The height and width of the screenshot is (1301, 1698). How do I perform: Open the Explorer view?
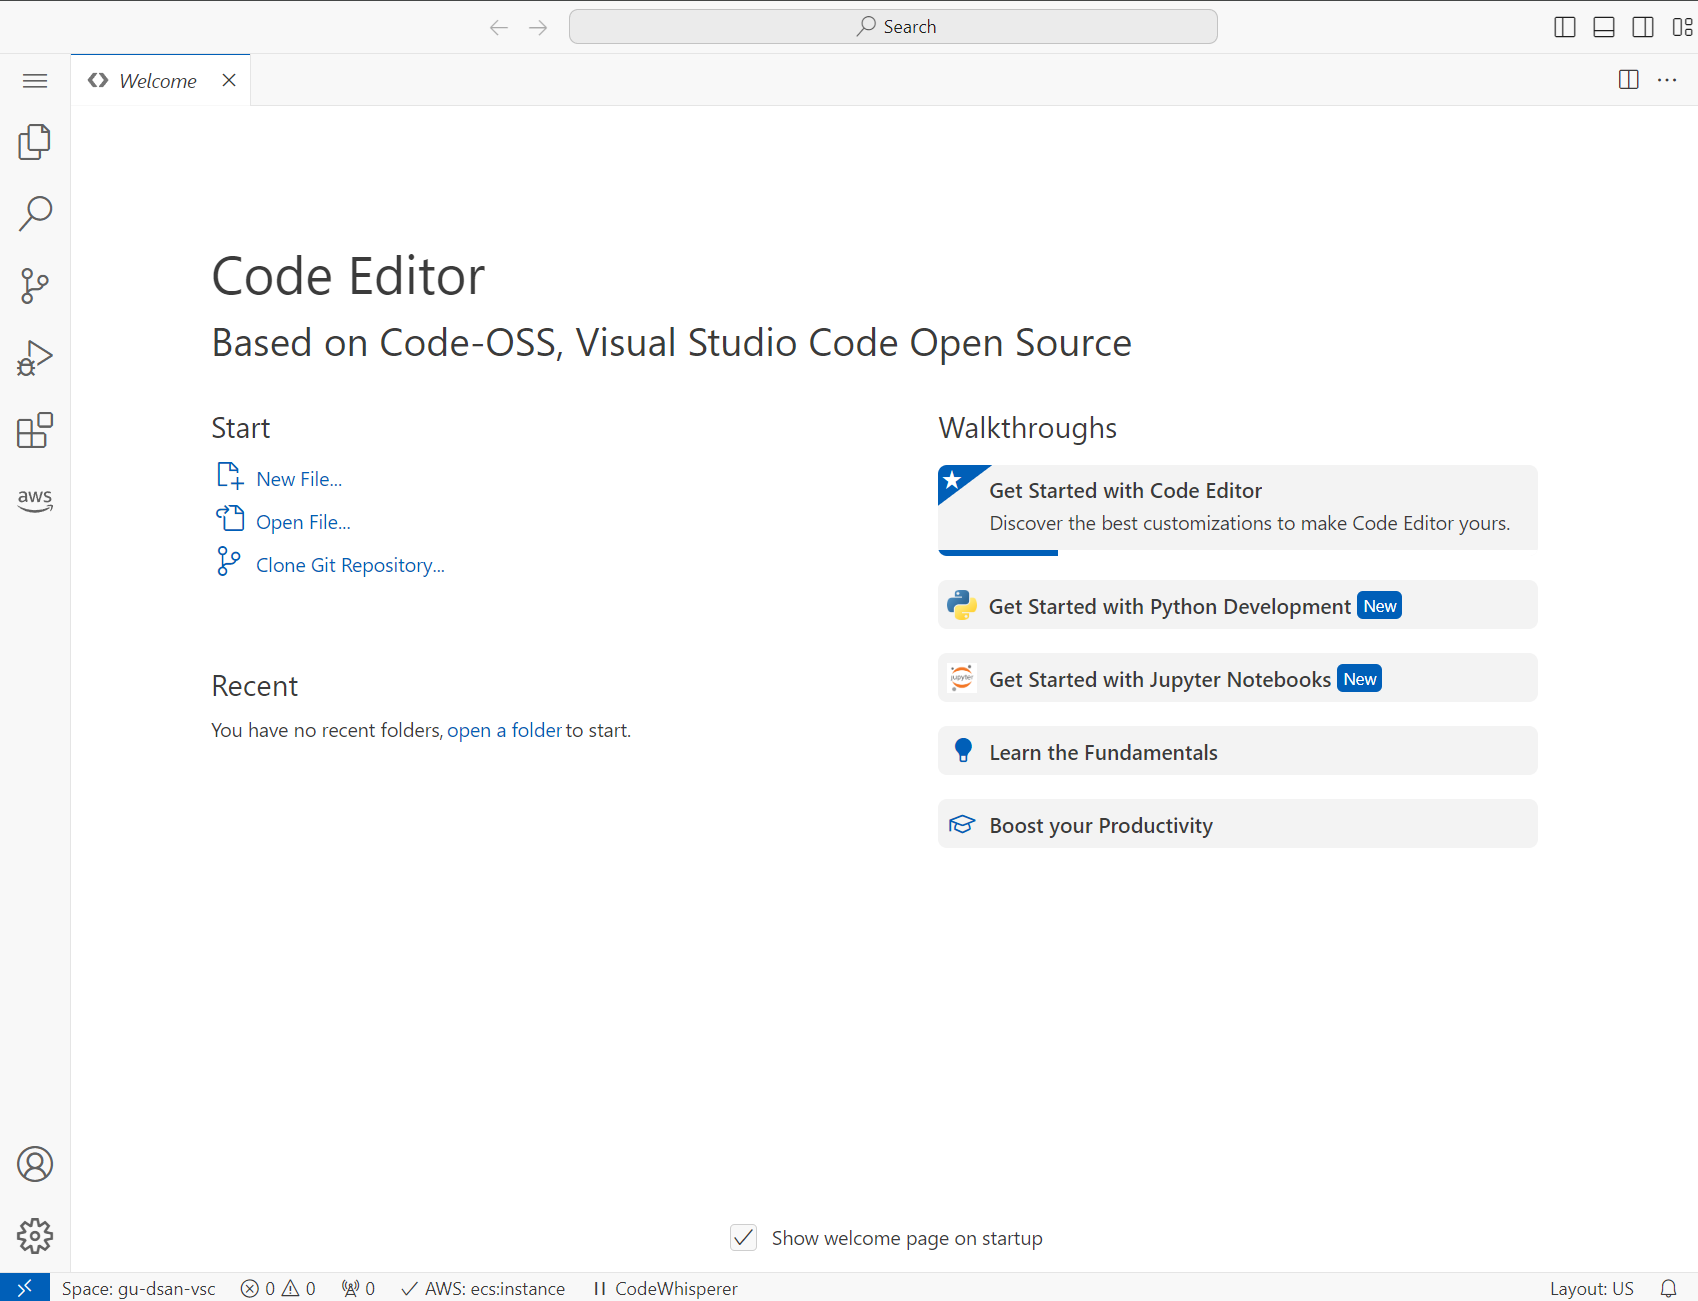click(x=35, y=142)
